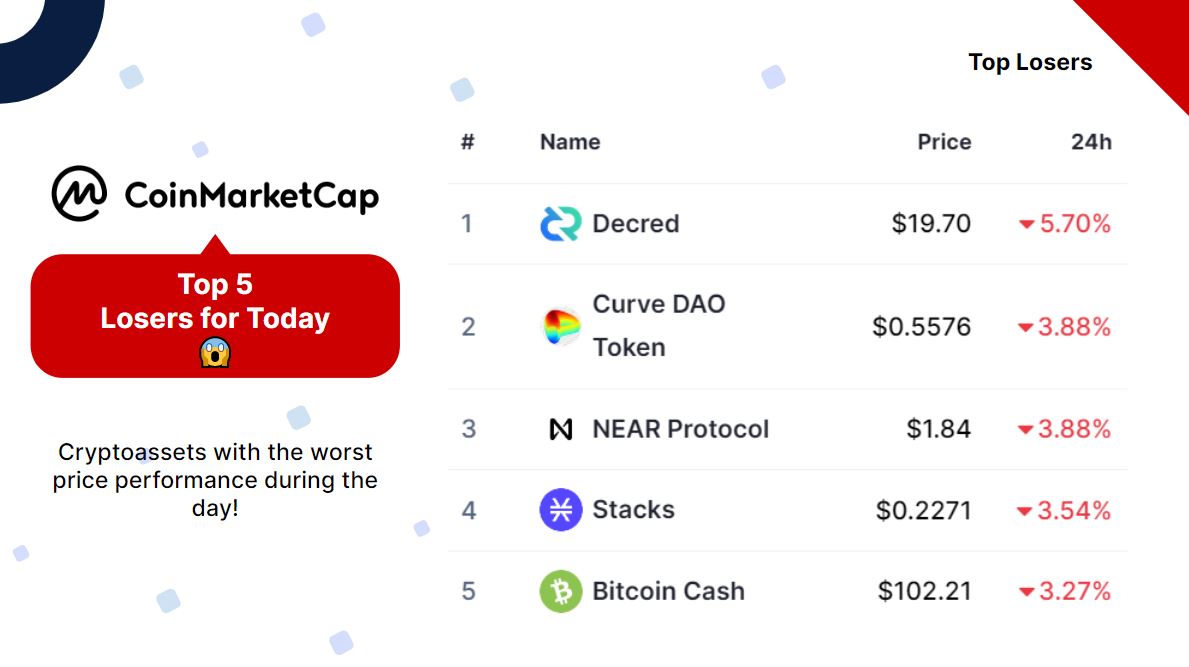Click the Curve DAO Token price $0.5576
The width and height of the screenshot is (1189, 667).
click(x=921, y=327)
